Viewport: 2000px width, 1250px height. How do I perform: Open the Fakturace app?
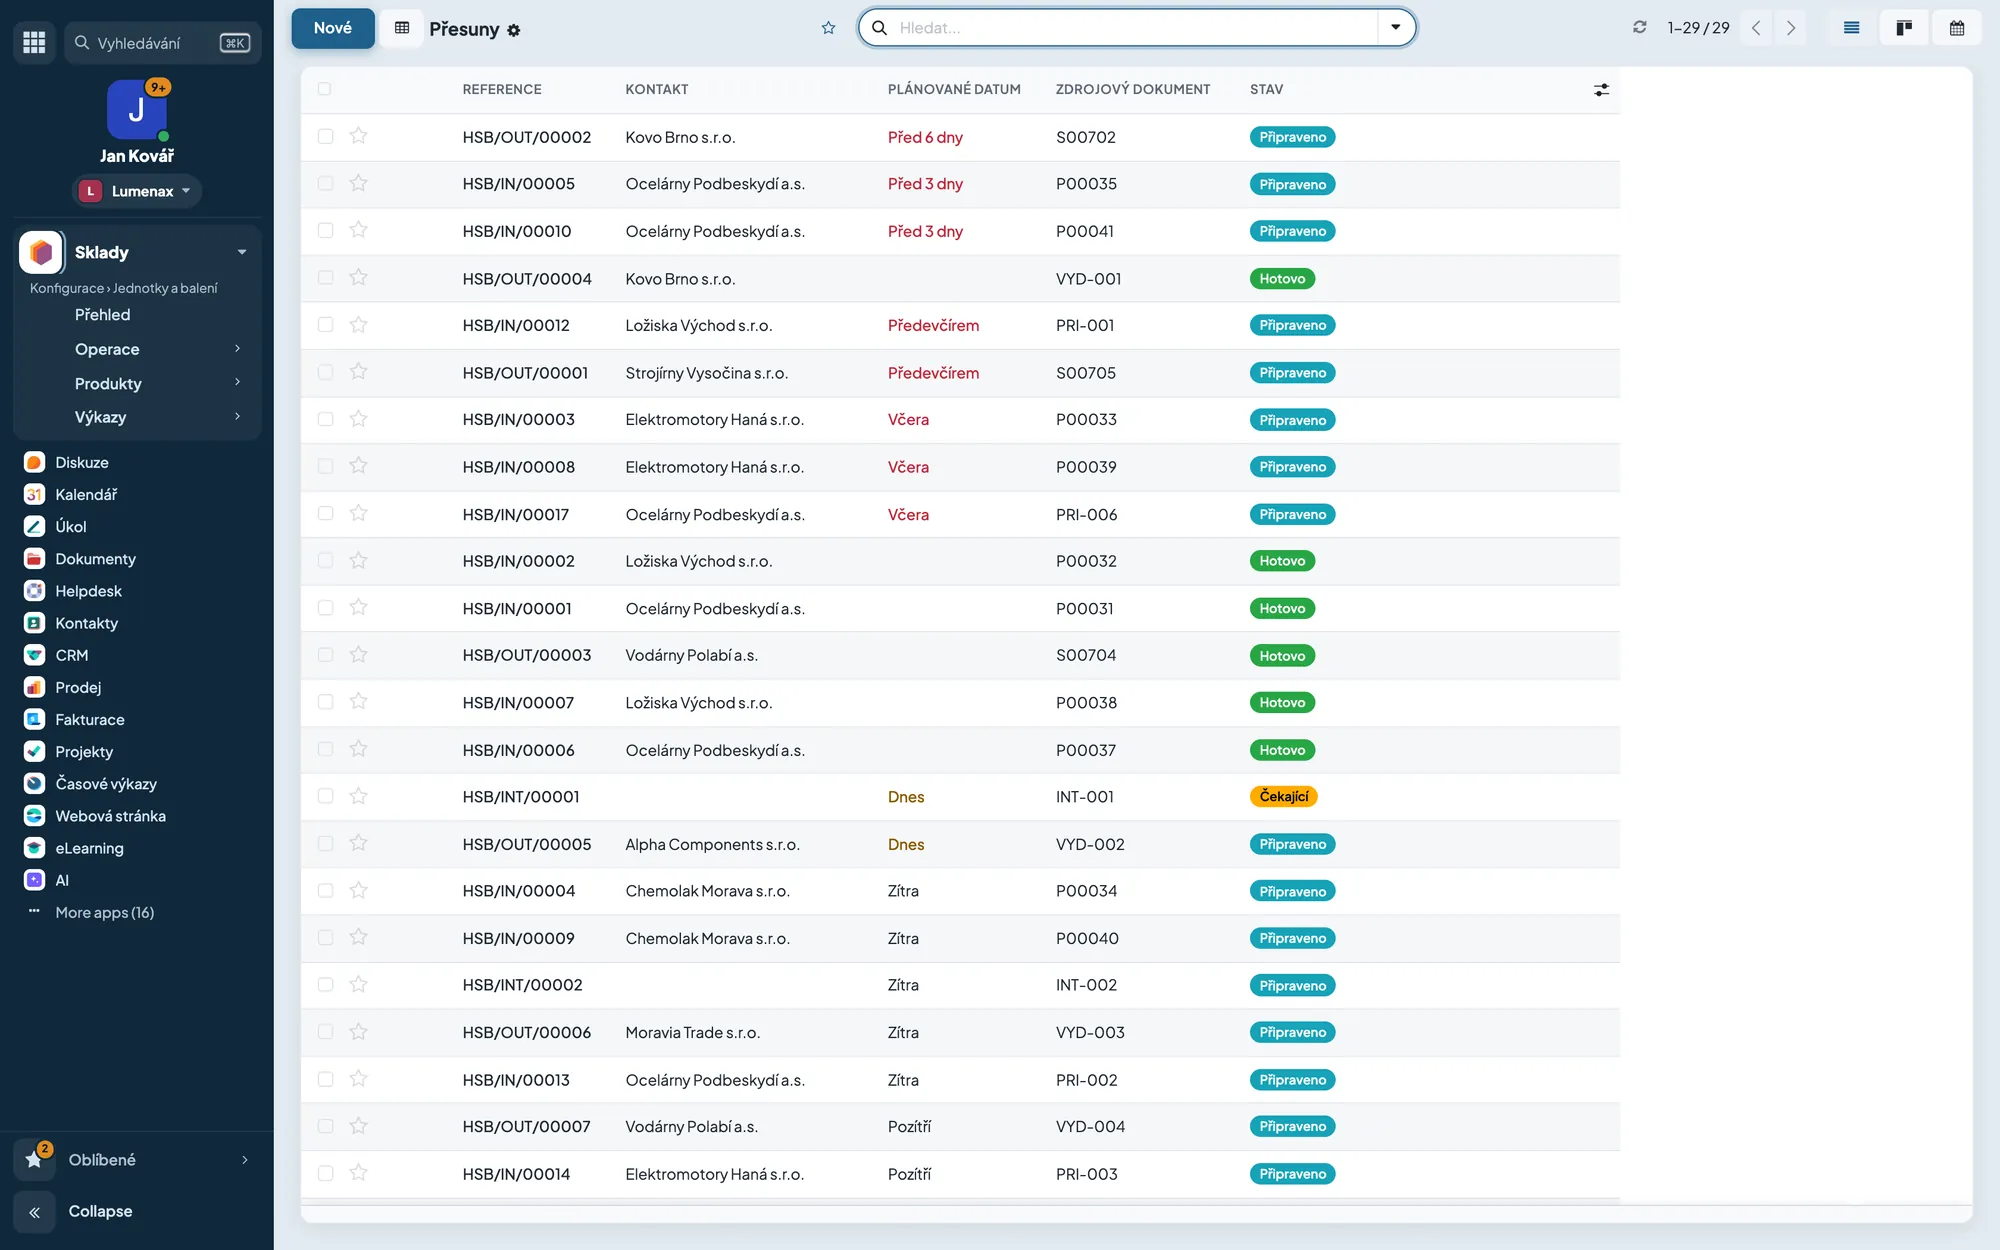89,719
